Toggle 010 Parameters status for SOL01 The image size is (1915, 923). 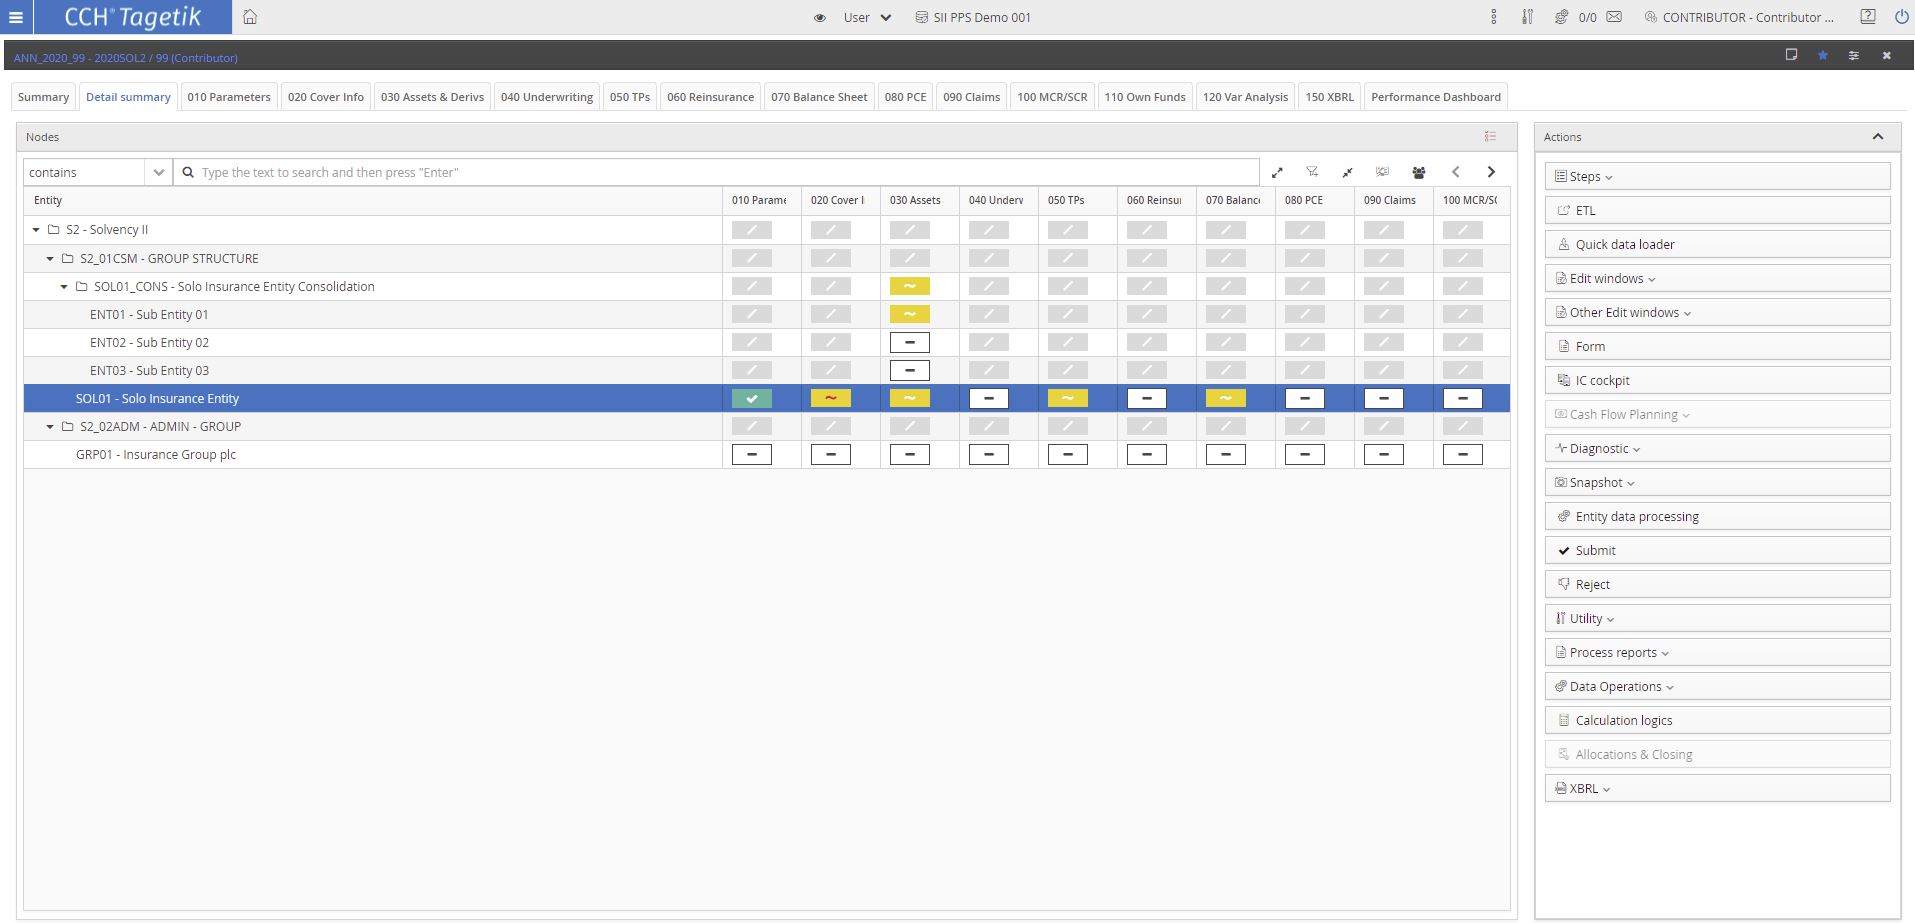752,398
